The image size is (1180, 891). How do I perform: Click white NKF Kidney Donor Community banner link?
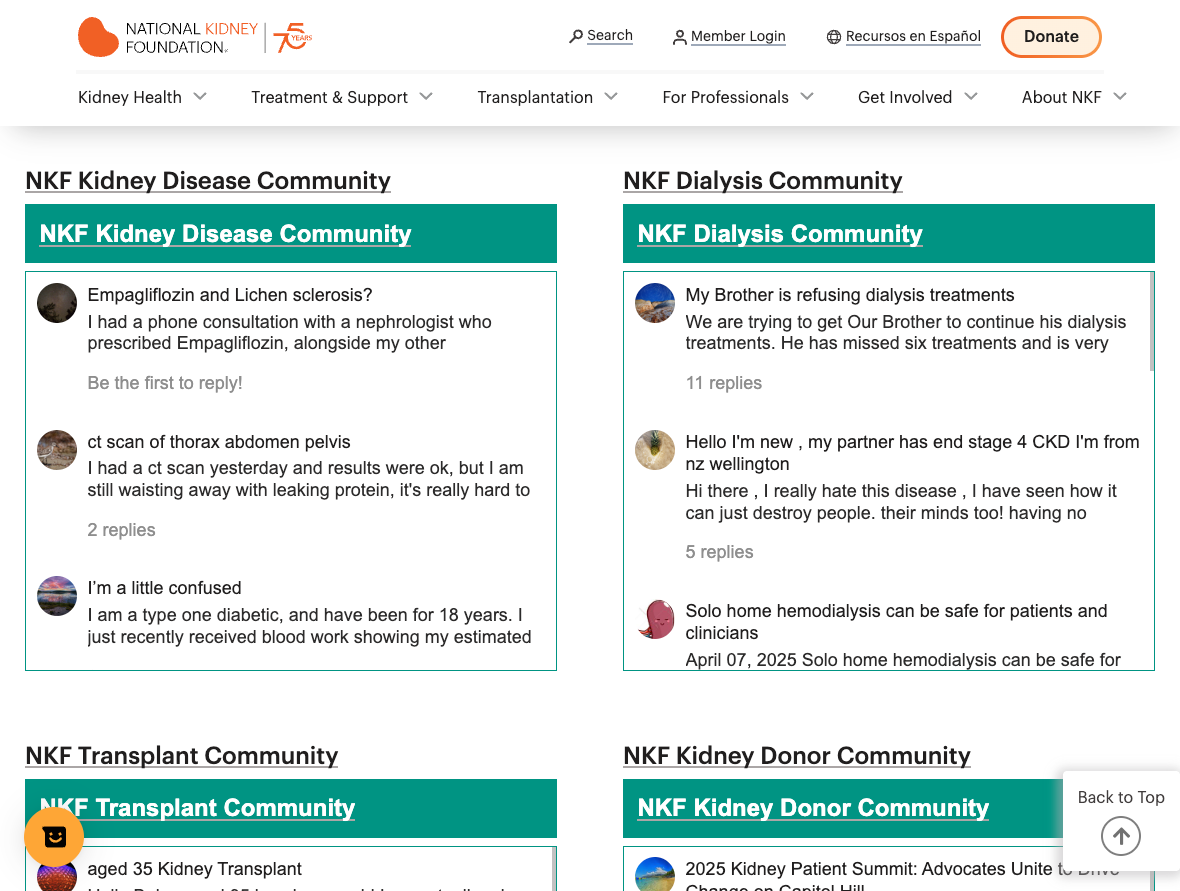click(814, 807)
